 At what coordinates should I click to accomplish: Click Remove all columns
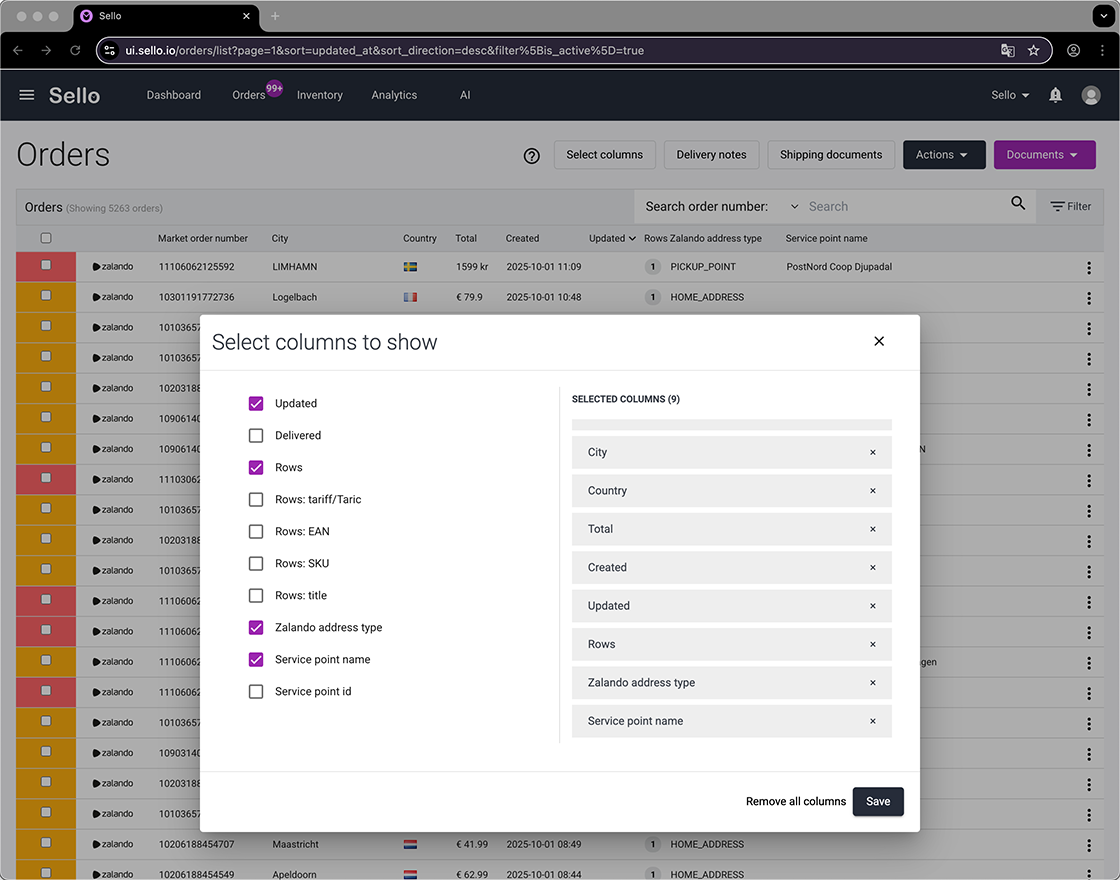795,801
